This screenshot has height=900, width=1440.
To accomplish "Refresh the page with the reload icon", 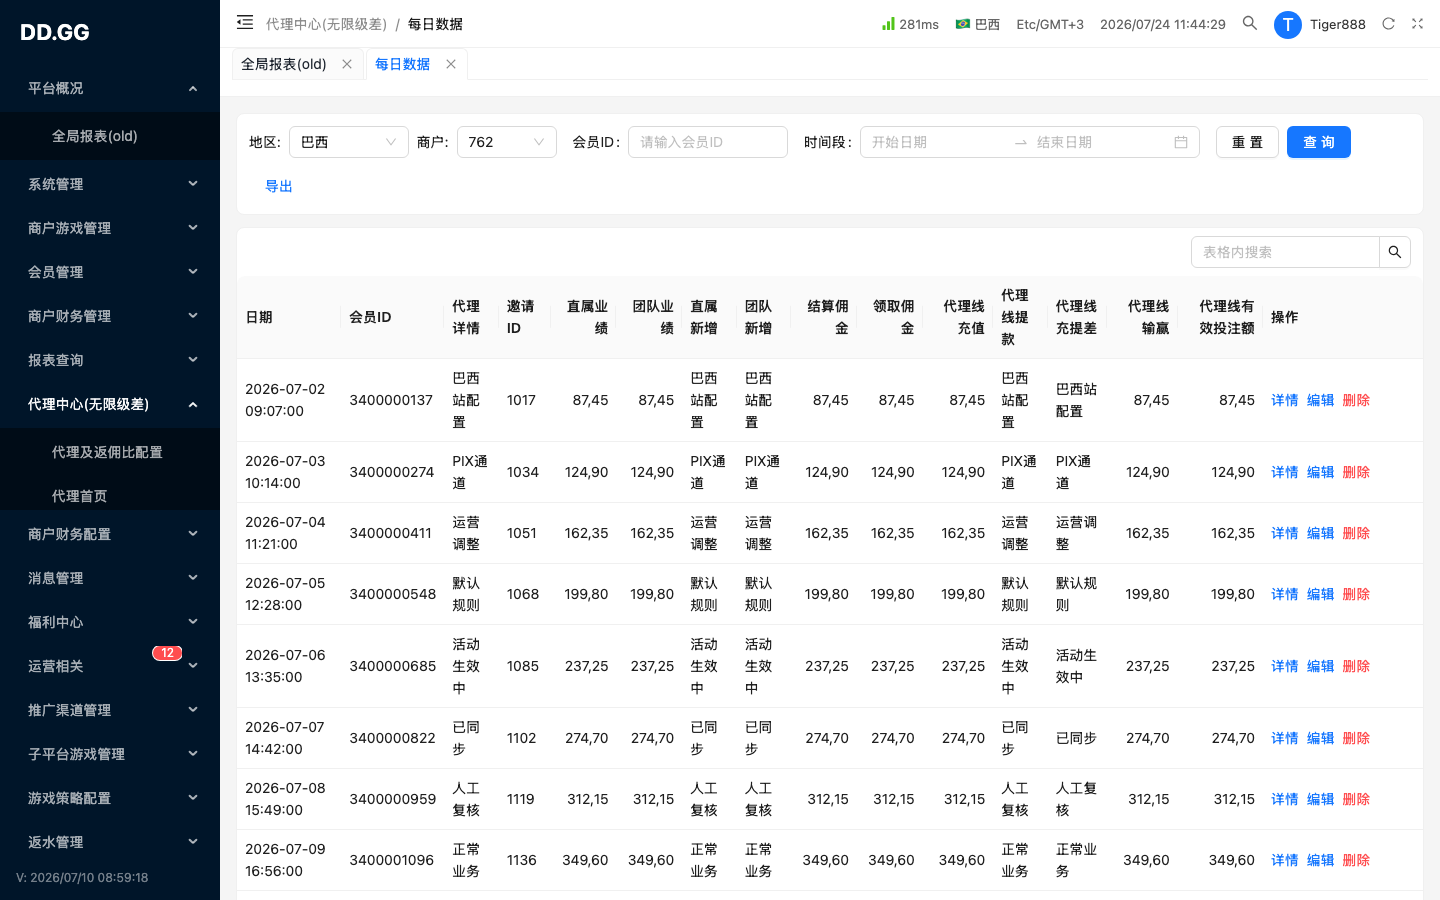I will click(1388, 24).
